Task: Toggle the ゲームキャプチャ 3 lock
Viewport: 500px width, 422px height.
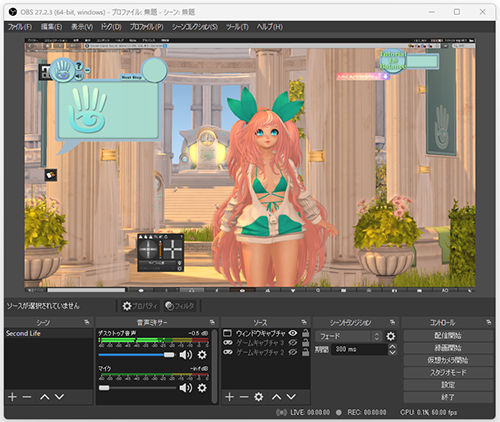Action: click(305, 343)
